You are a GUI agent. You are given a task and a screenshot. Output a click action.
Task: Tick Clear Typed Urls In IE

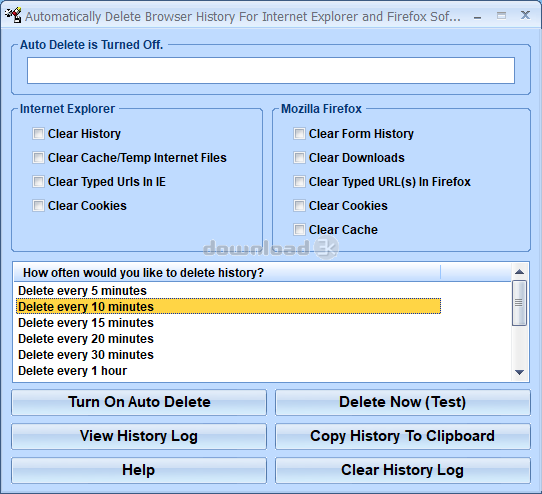pyautogui.click(x=38, y=181)
